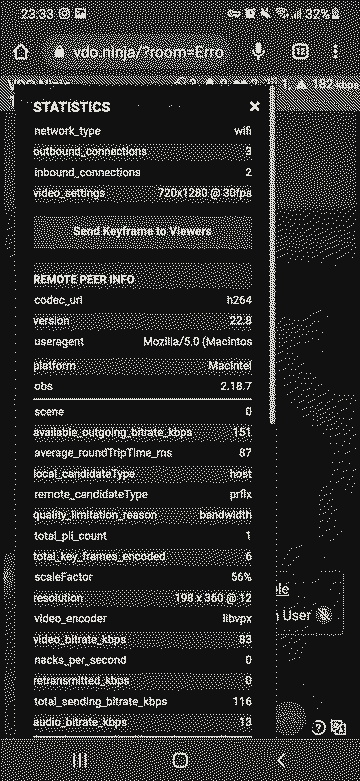This screenshot has height=781, width=360.
Task: Click the h264 value
Action: pyautogui.click(x=239, y=300)
